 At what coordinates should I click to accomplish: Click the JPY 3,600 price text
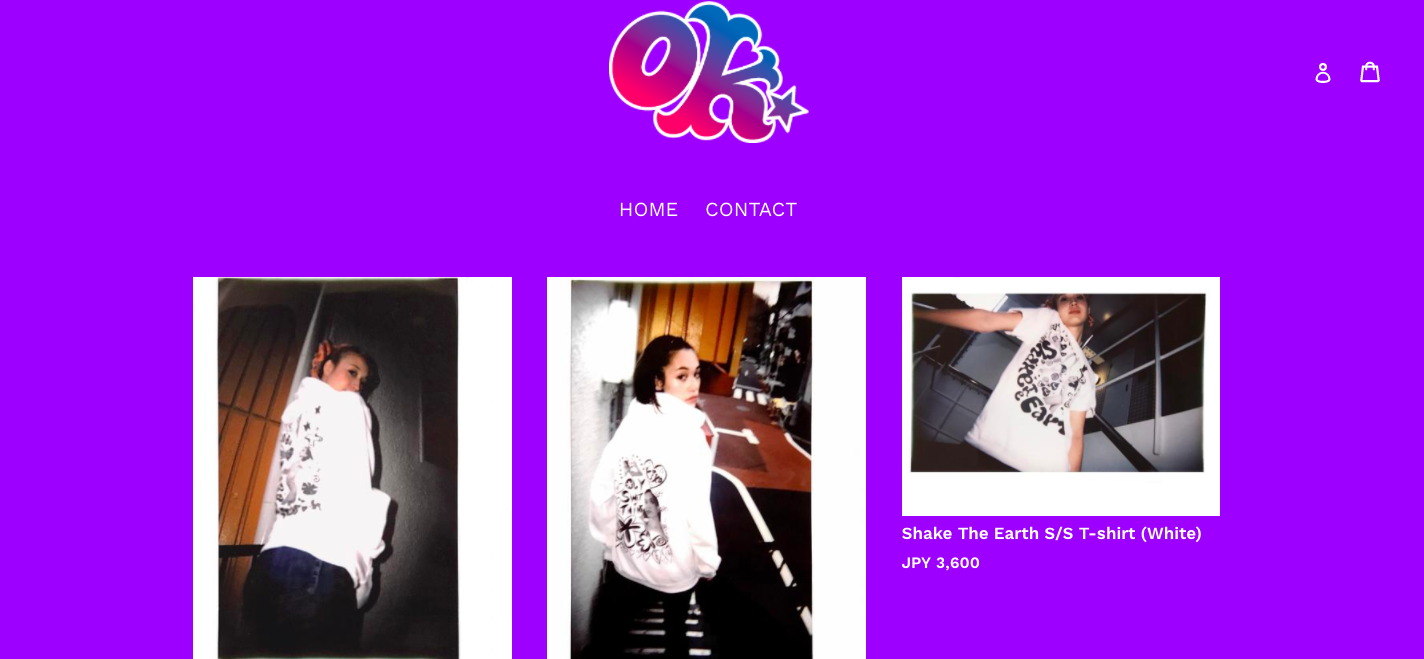(x=940, y=563)
